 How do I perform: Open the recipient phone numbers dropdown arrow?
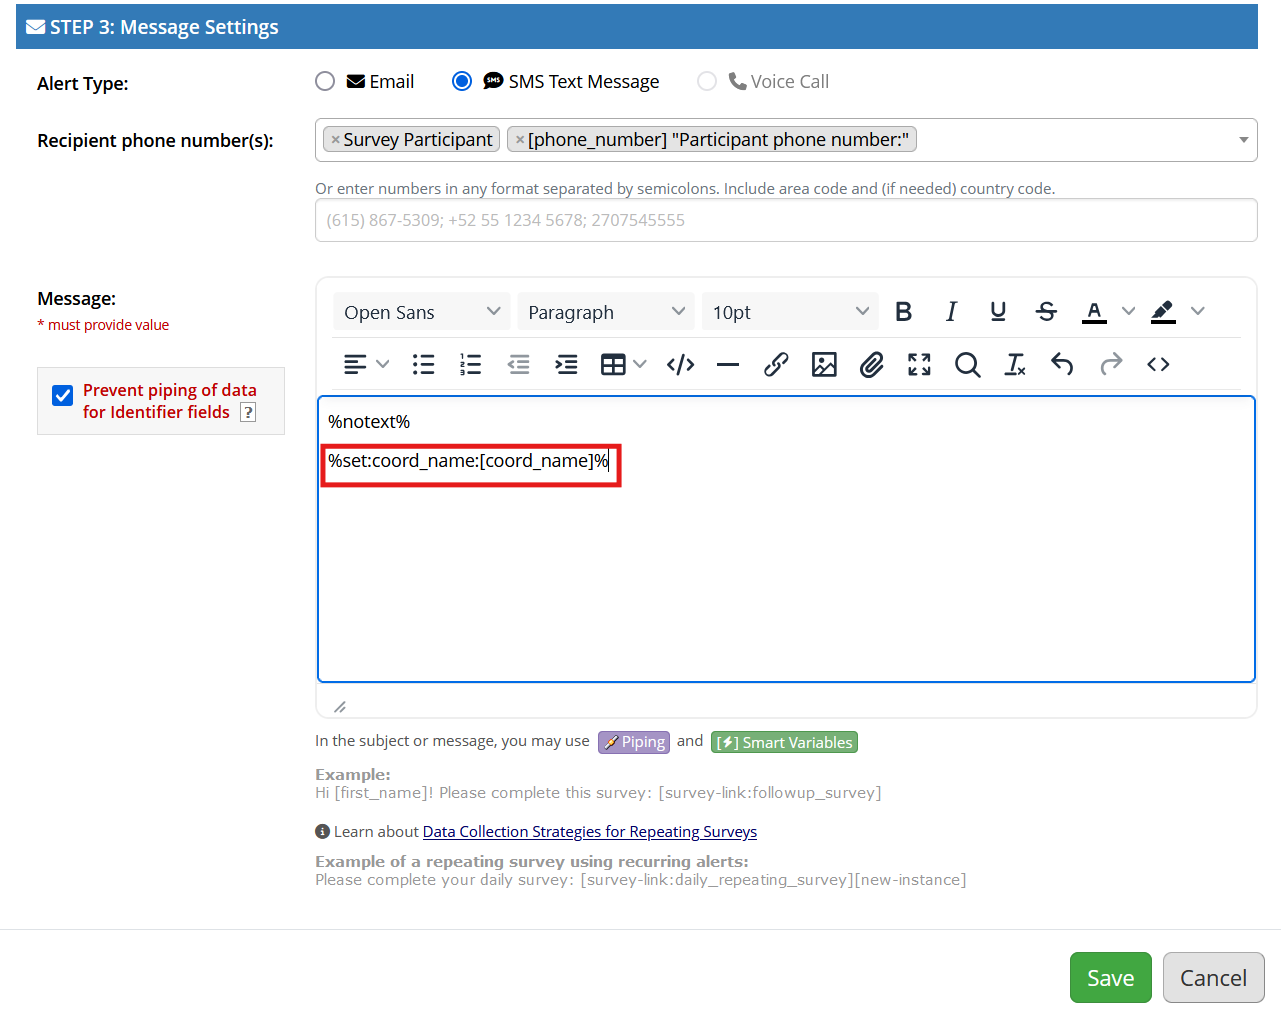1243,140
